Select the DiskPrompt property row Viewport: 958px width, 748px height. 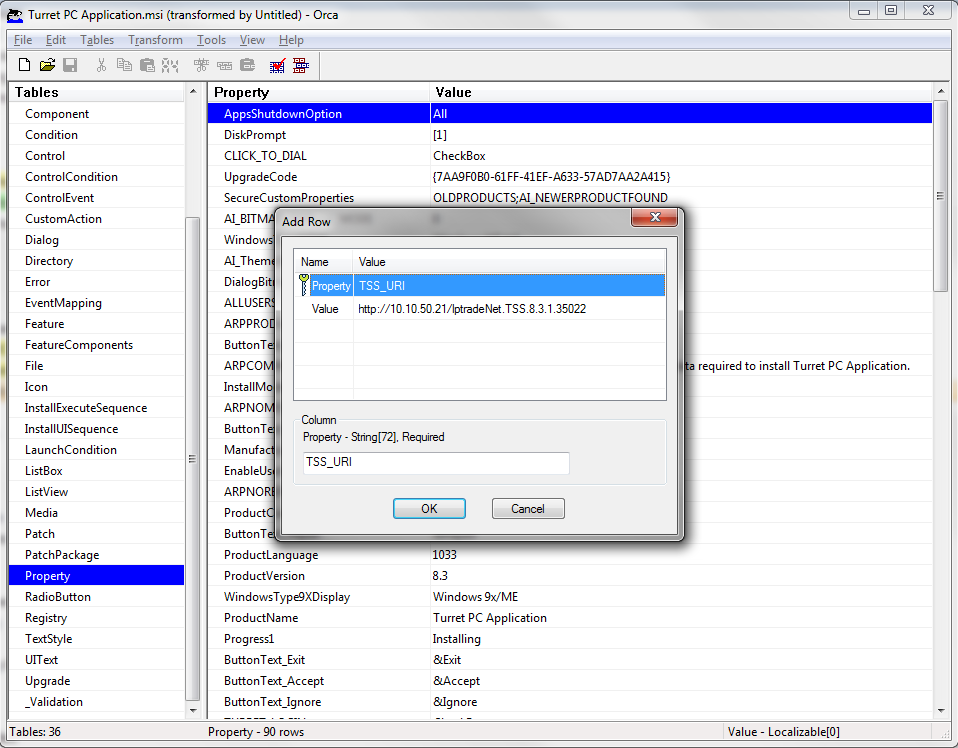click(569, 134)
